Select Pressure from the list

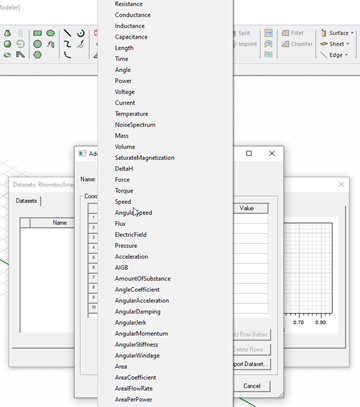(x=126, y=246)
